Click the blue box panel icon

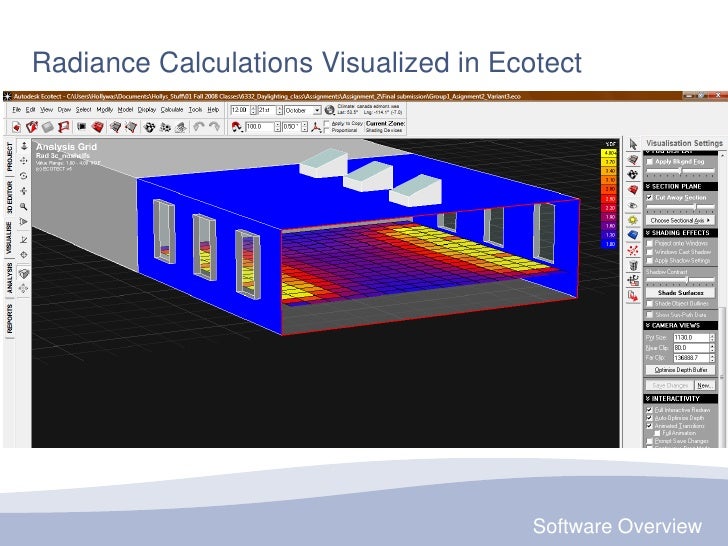pyautogui.click(x=633, y=235)
